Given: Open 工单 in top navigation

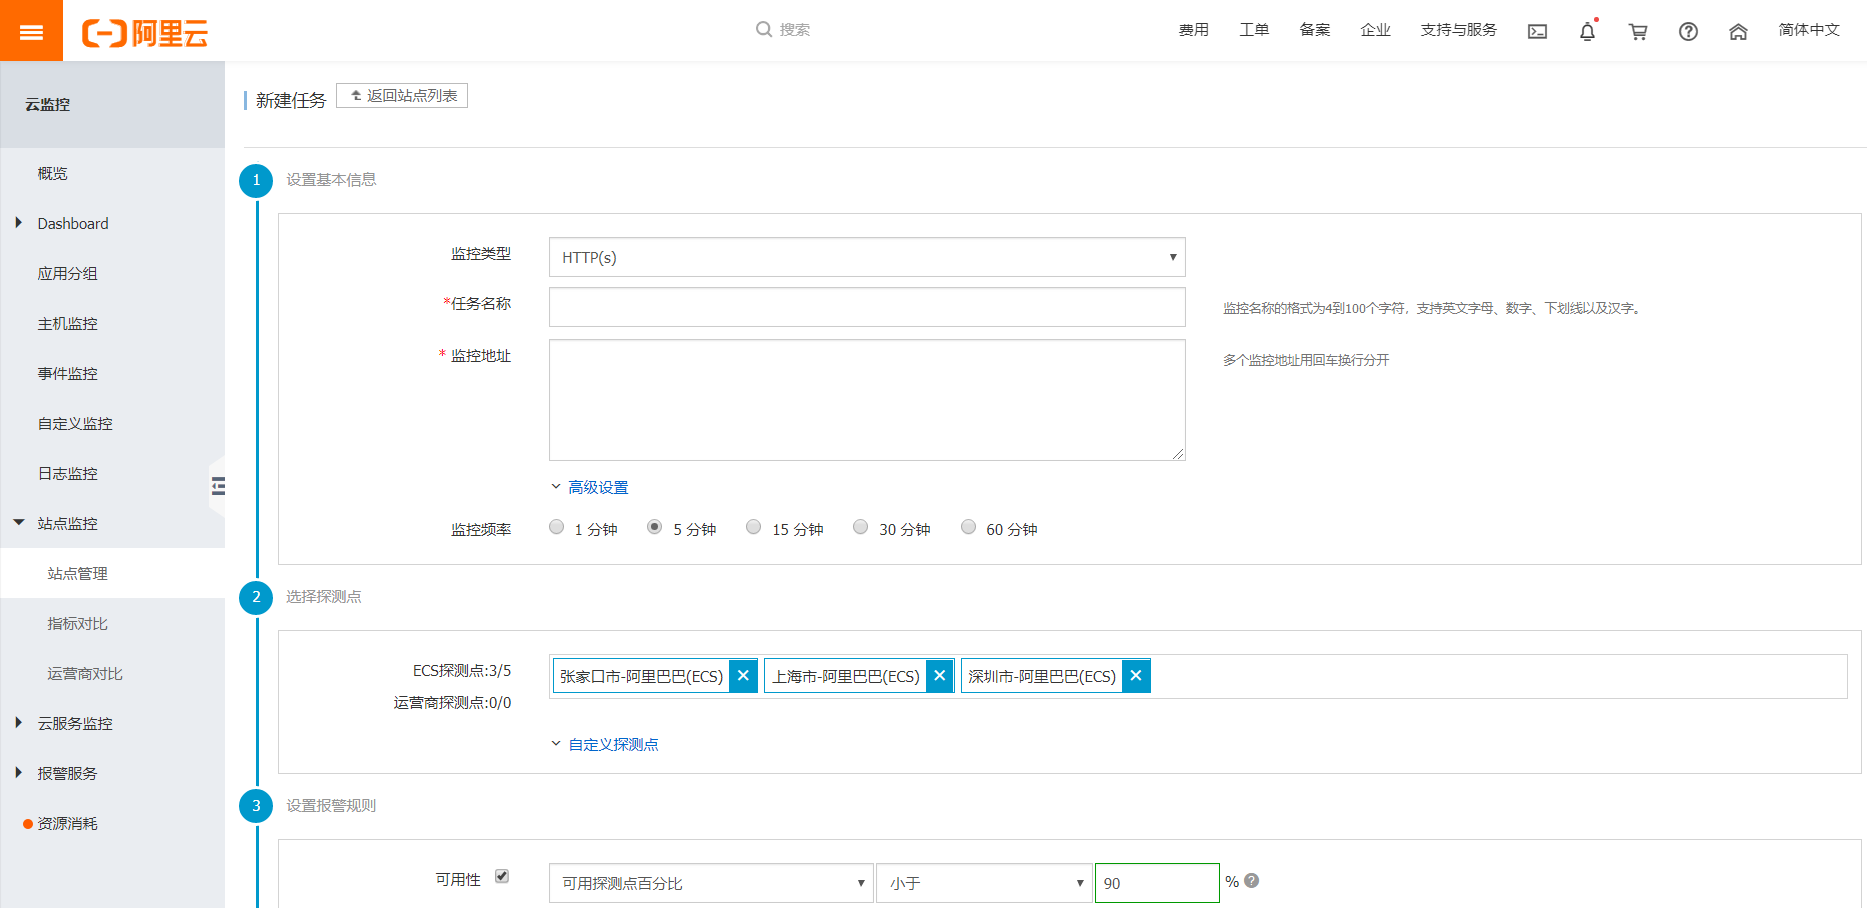Looking at the screenshot, I should point(1254,30).
